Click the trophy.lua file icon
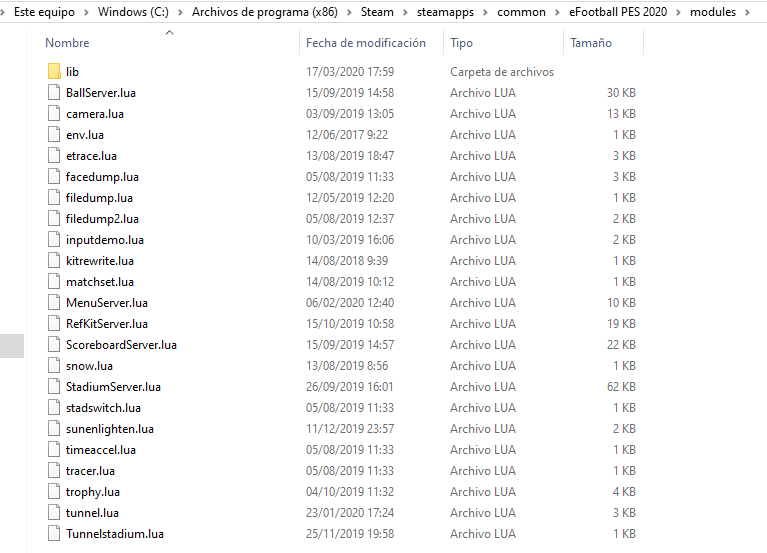This screenshot has width=767, height=553. 54,492
